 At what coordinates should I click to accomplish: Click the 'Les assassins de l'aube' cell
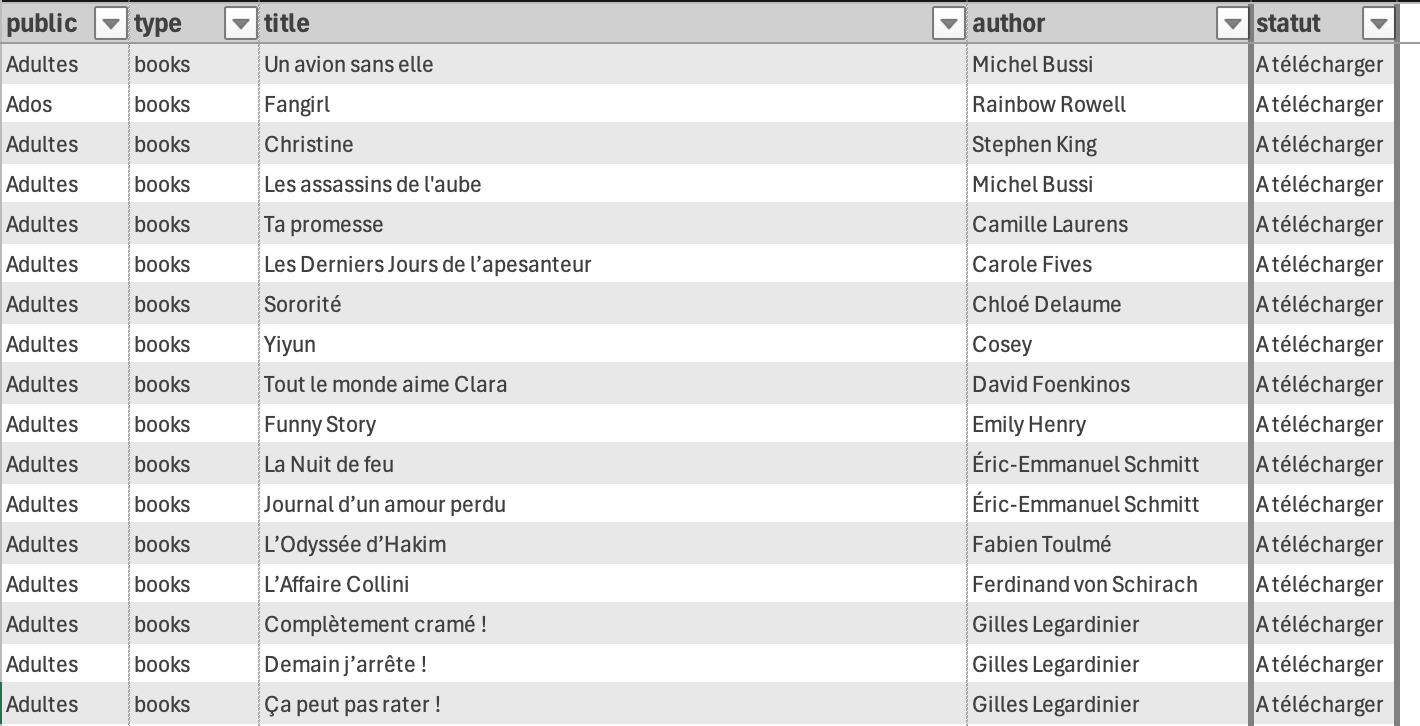(373, 185)
